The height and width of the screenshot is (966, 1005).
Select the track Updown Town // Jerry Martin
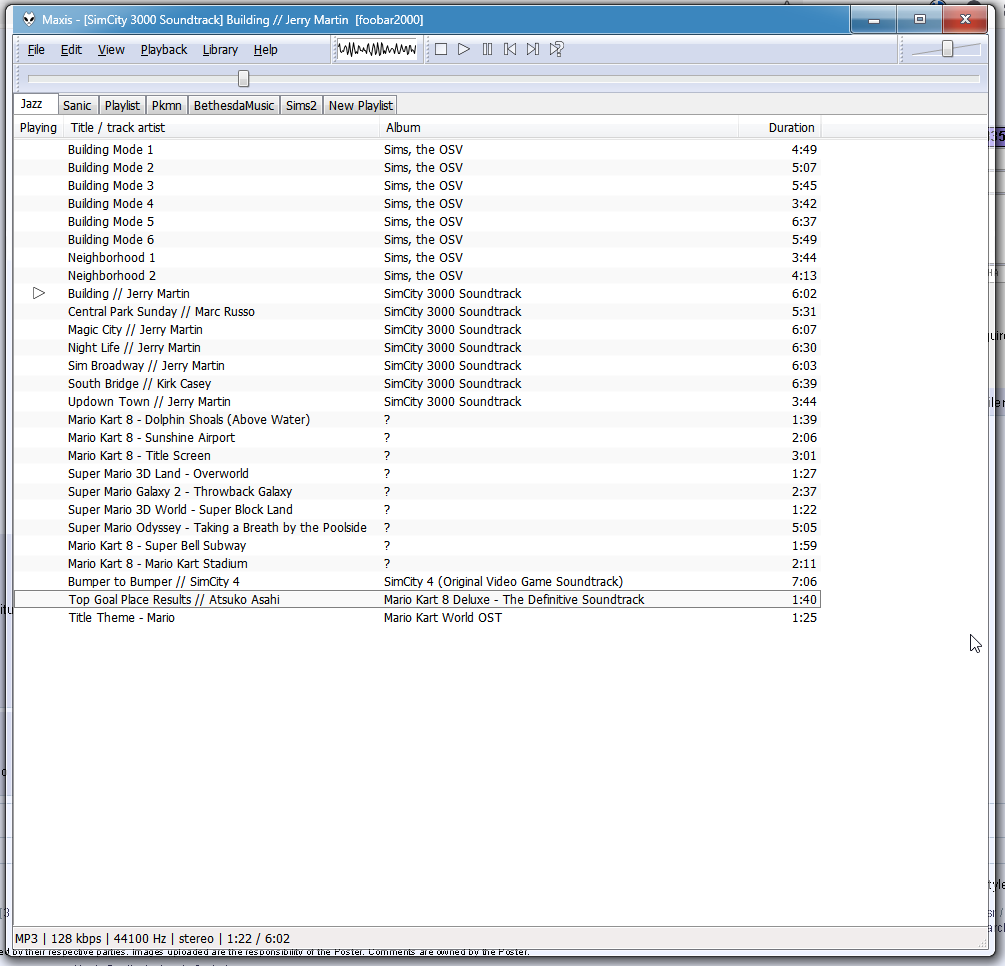tap(417, 401)
